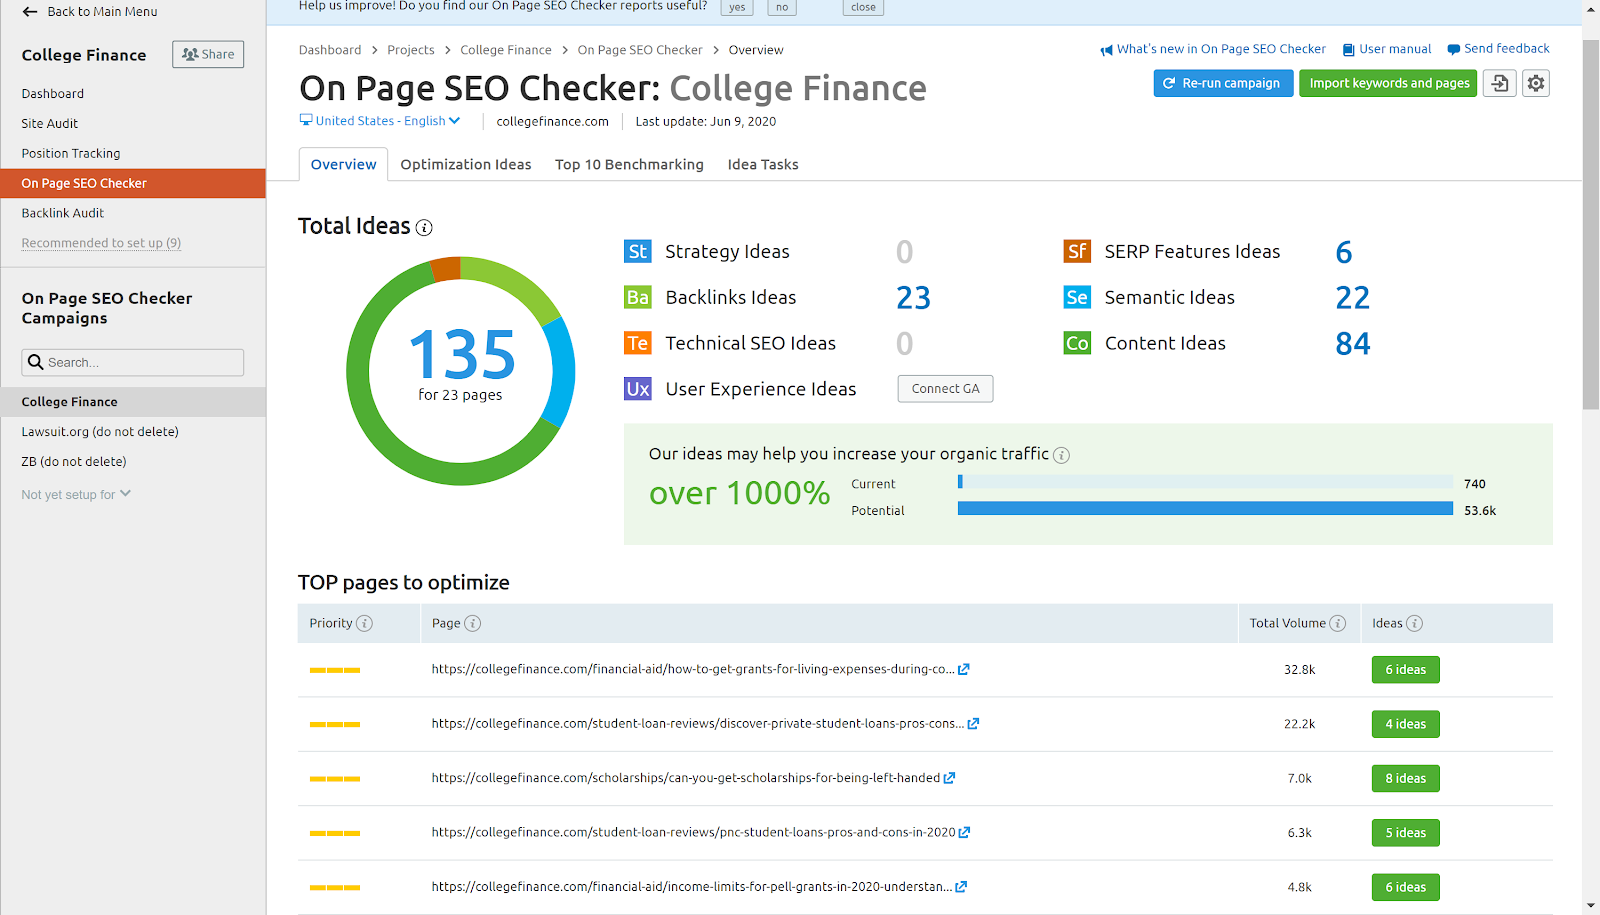The image size is (1600, 915).
Task: Click the 84 Content Ideas count
Action: (1353, 343)
